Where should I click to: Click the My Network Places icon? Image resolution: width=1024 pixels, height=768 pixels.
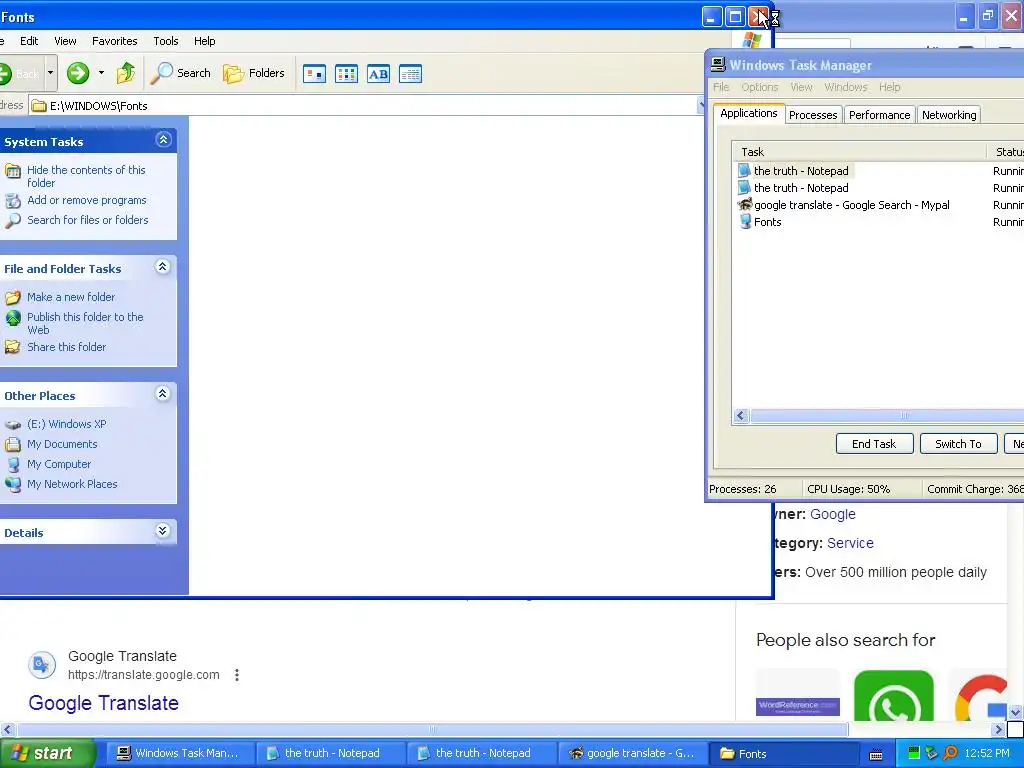tap(13, 485)
